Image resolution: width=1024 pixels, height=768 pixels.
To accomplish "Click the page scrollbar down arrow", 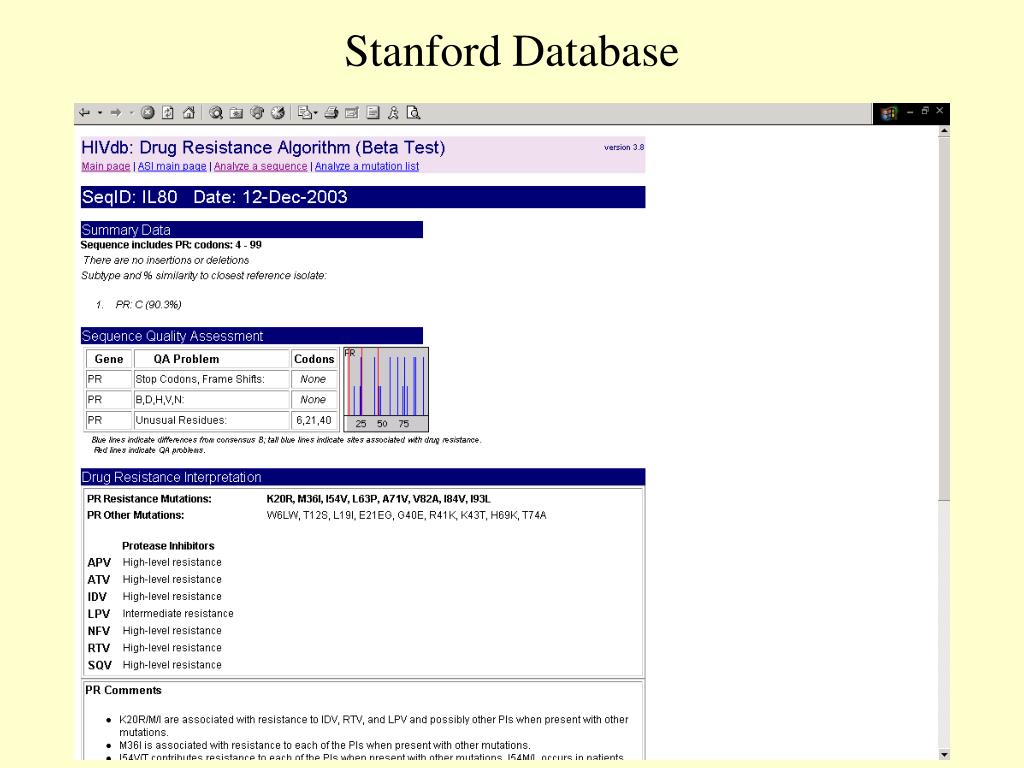I will 944,754.
